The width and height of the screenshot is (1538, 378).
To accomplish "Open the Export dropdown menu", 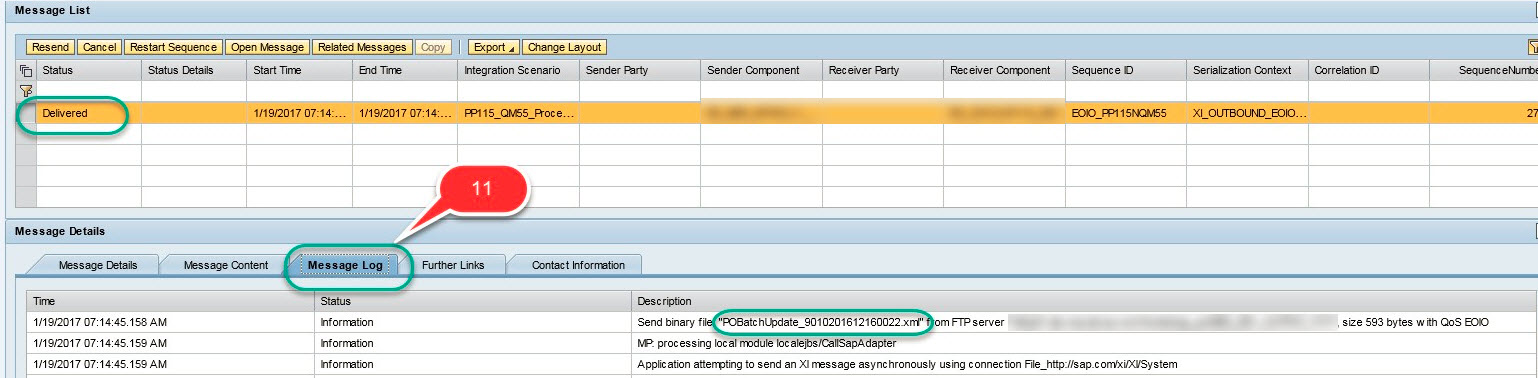I will pyautogui.click(x=495, y=47).
